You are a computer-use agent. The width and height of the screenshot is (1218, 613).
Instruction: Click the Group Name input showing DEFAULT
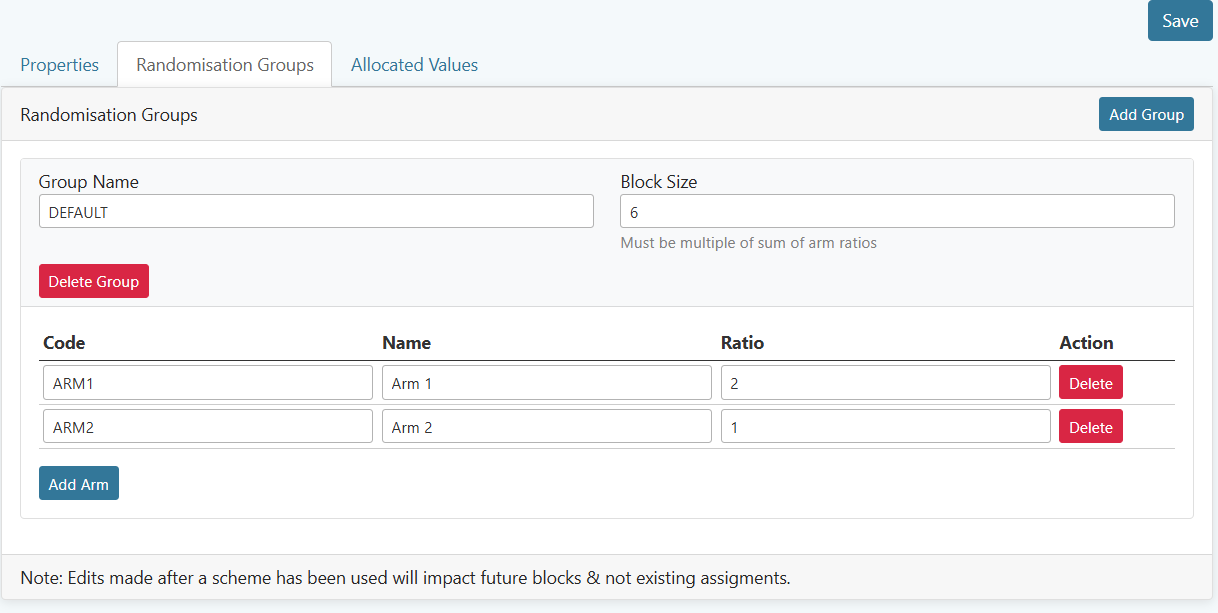pyautogui.click(x=316, y=211)
